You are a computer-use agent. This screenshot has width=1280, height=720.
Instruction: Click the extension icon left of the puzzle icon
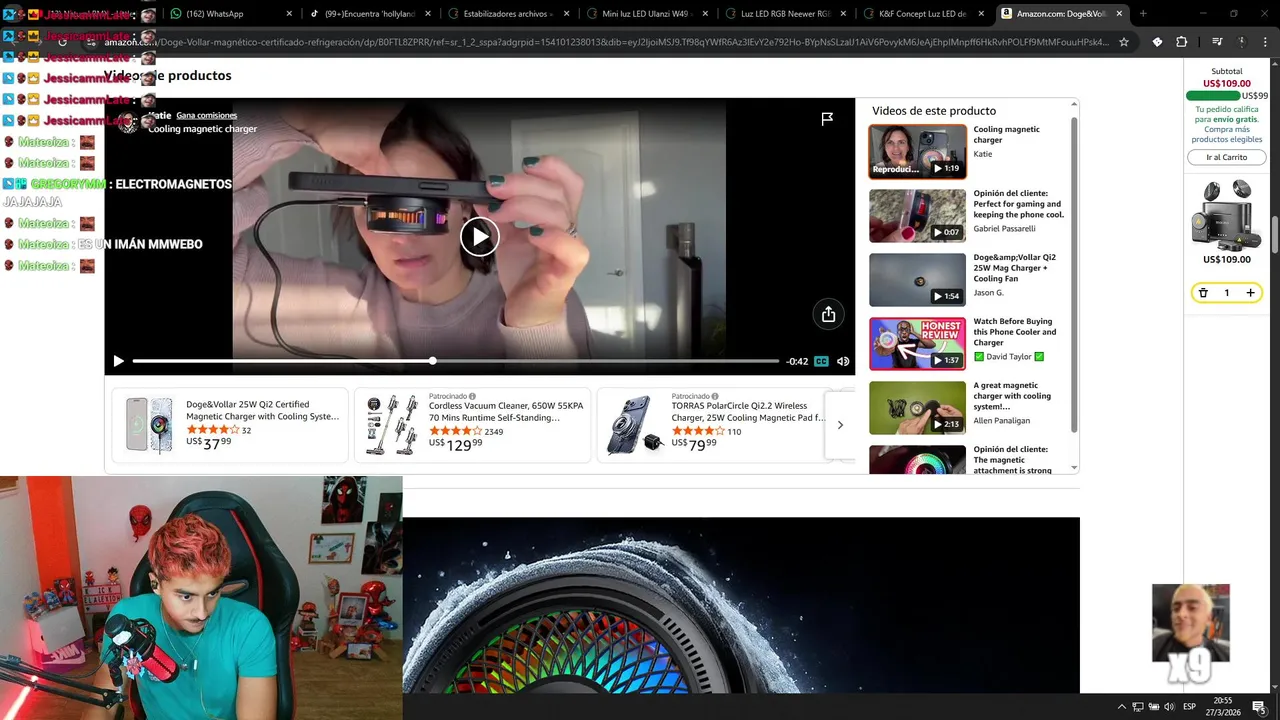coord(1157,42)
